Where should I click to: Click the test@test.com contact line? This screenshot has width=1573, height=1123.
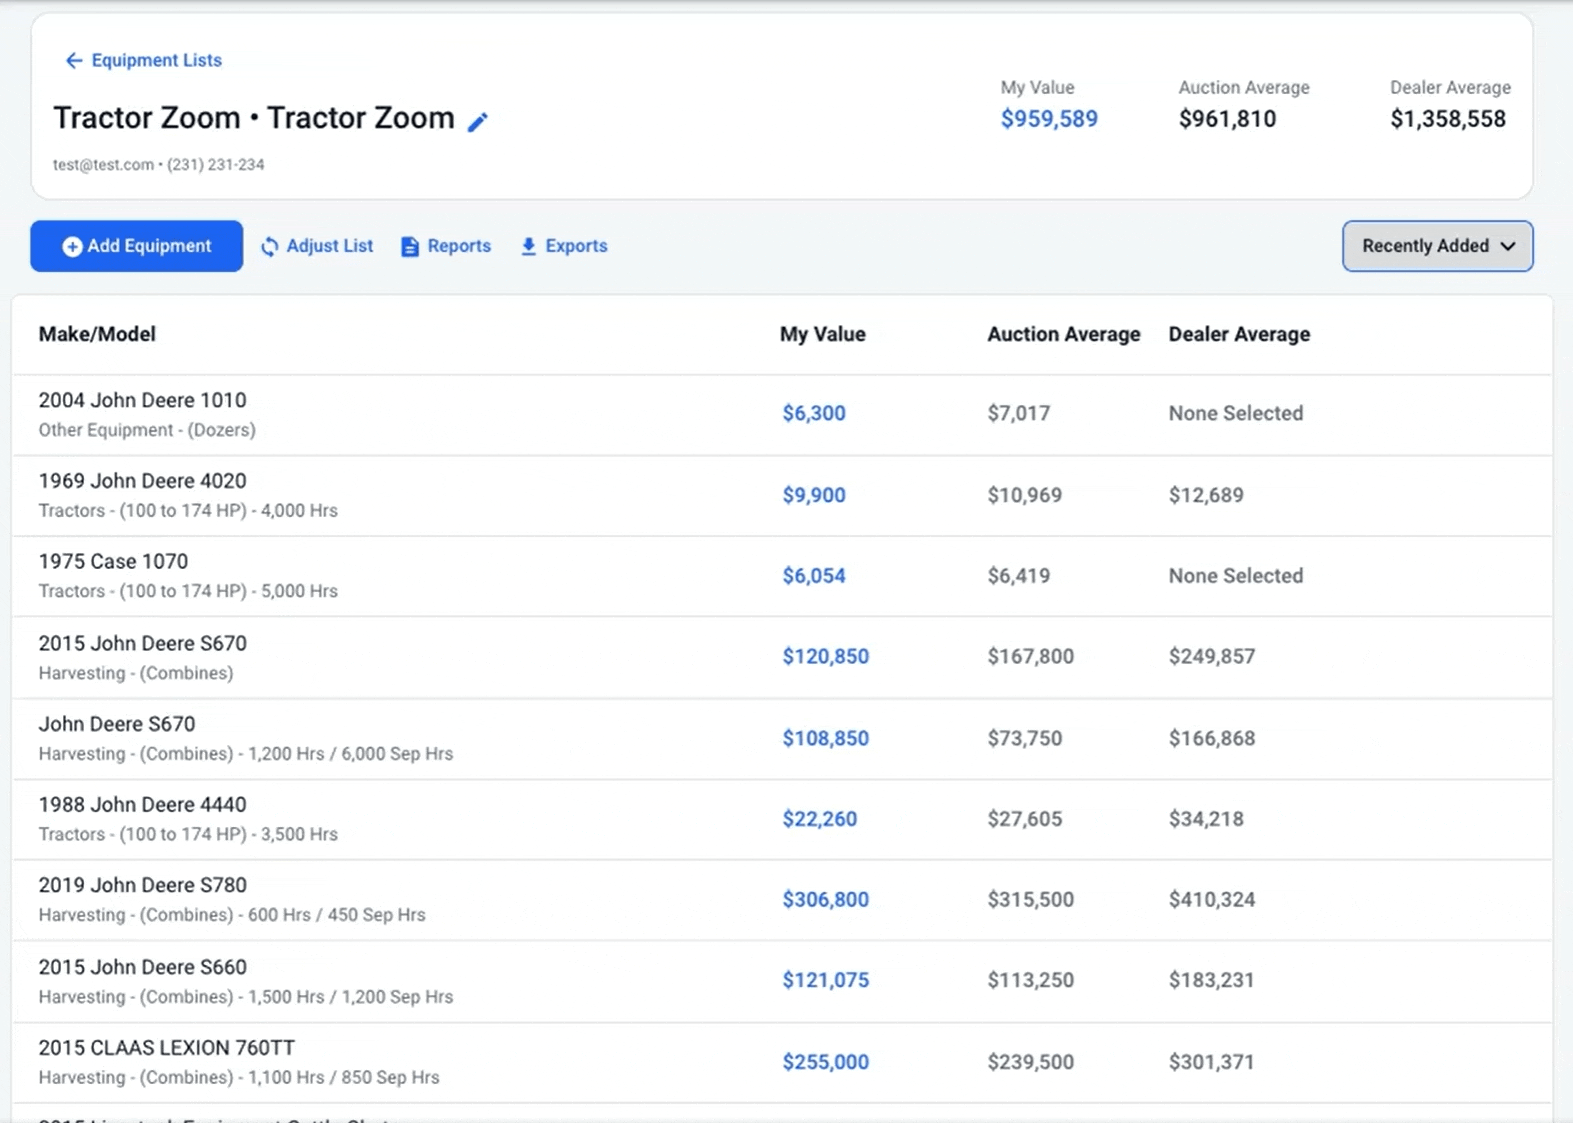click(159, 165)
